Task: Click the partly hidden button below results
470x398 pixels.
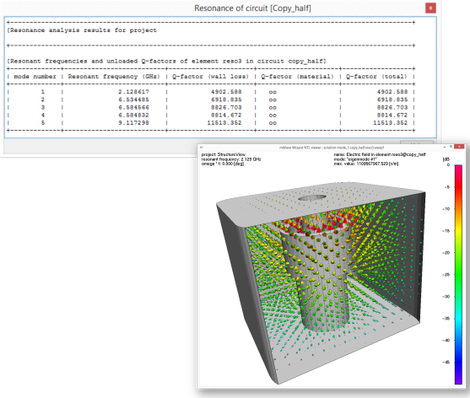Action: click(417, 142)
